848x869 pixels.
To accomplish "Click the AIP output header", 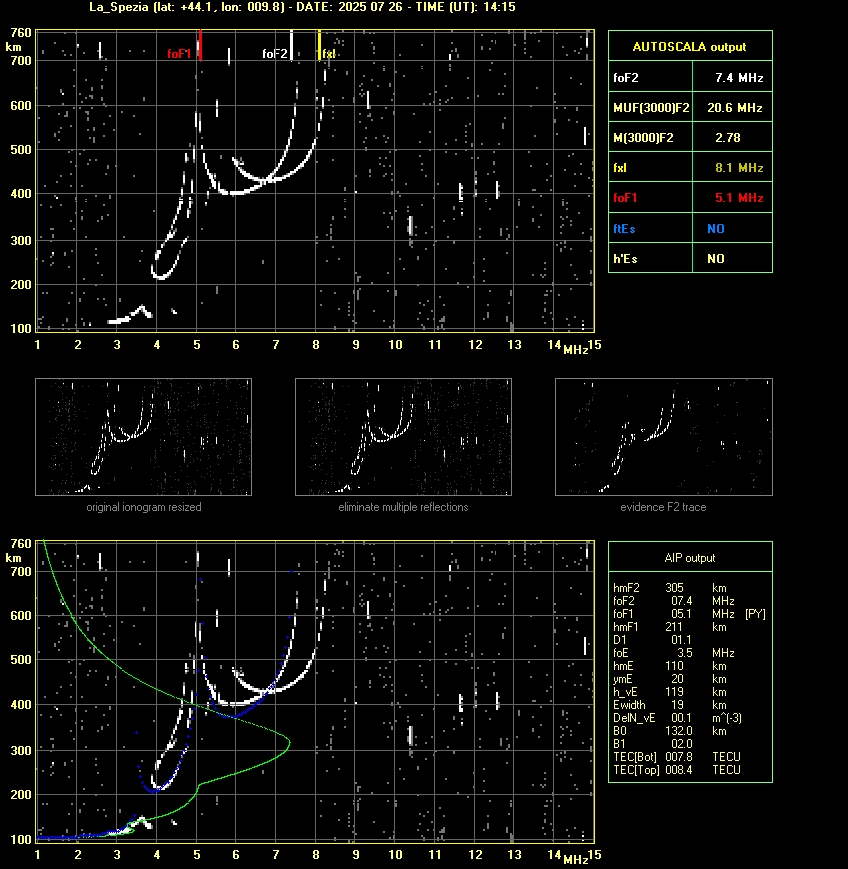I will [x=689, y=558].
